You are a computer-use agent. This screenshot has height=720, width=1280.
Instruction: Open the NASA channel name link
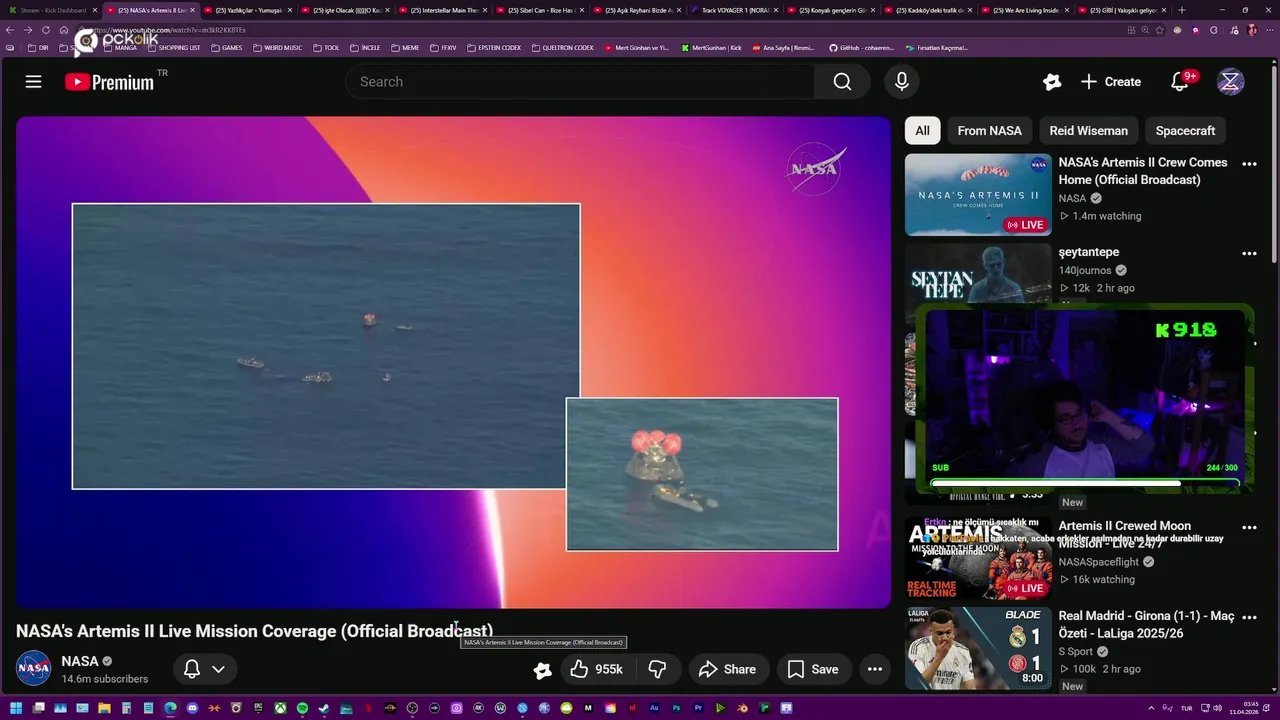pyautogui.click(x=80, y=661)
